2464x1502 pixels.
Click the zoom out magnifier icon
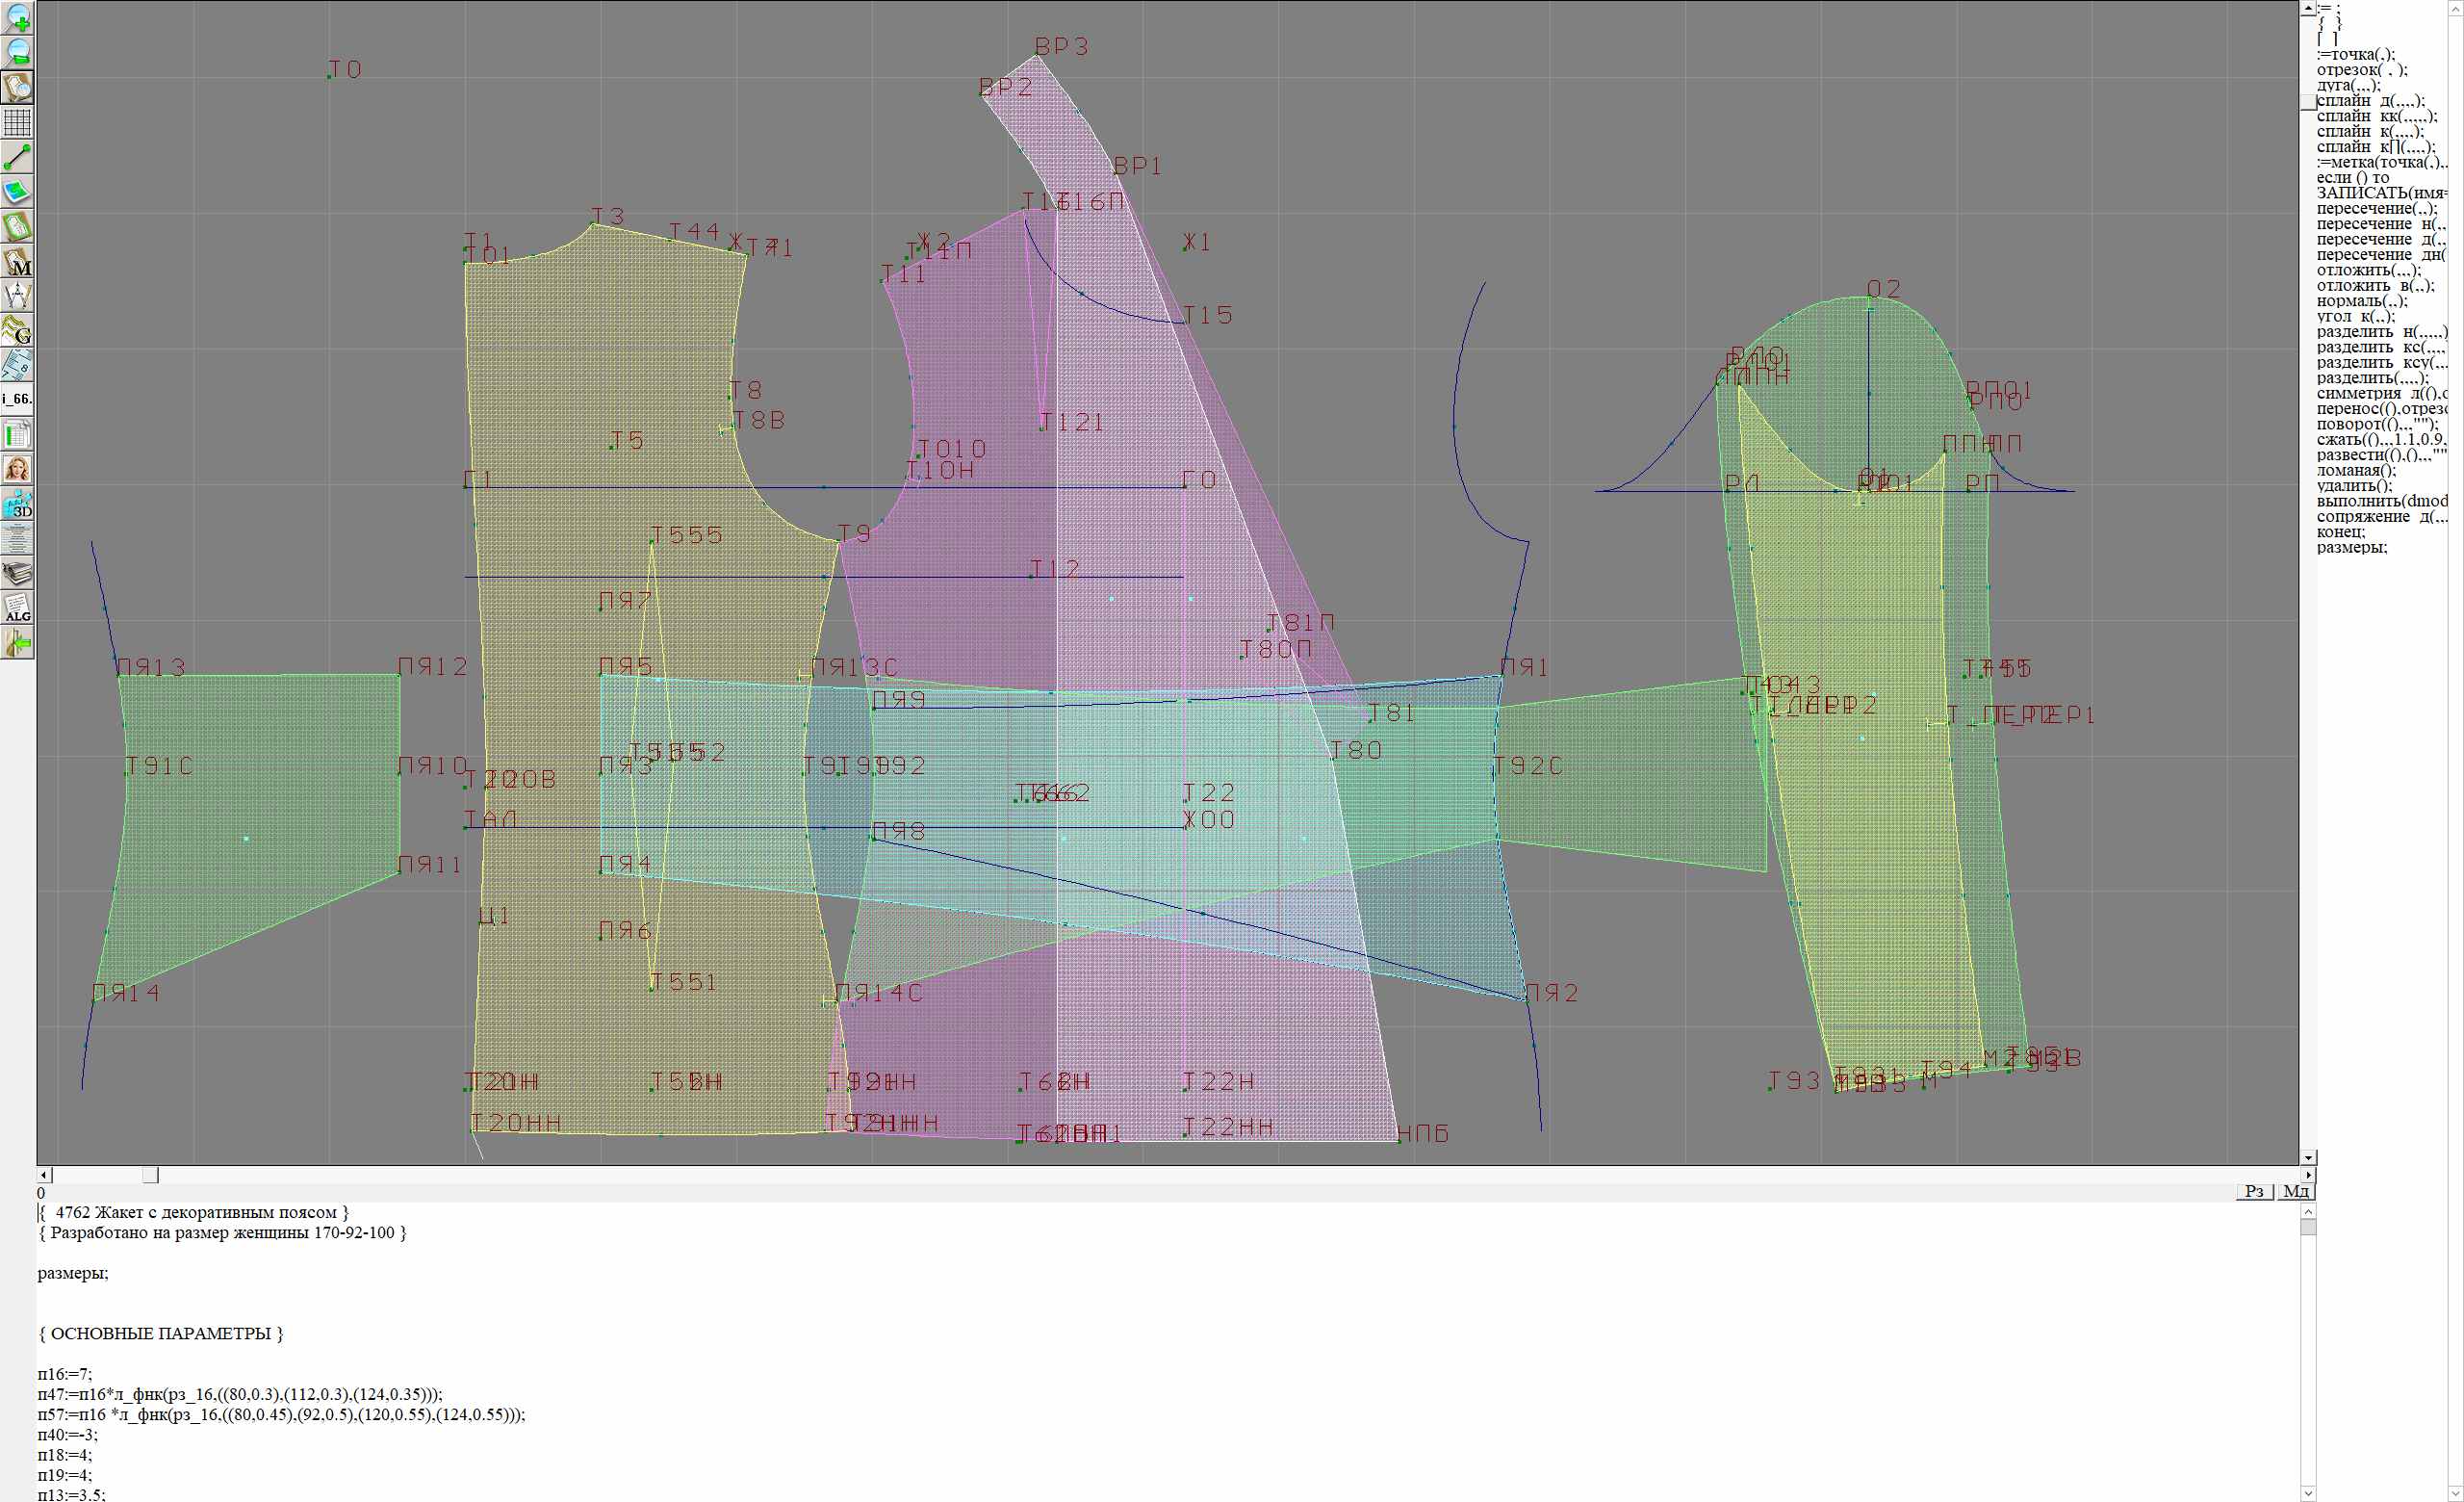(17, 52)
